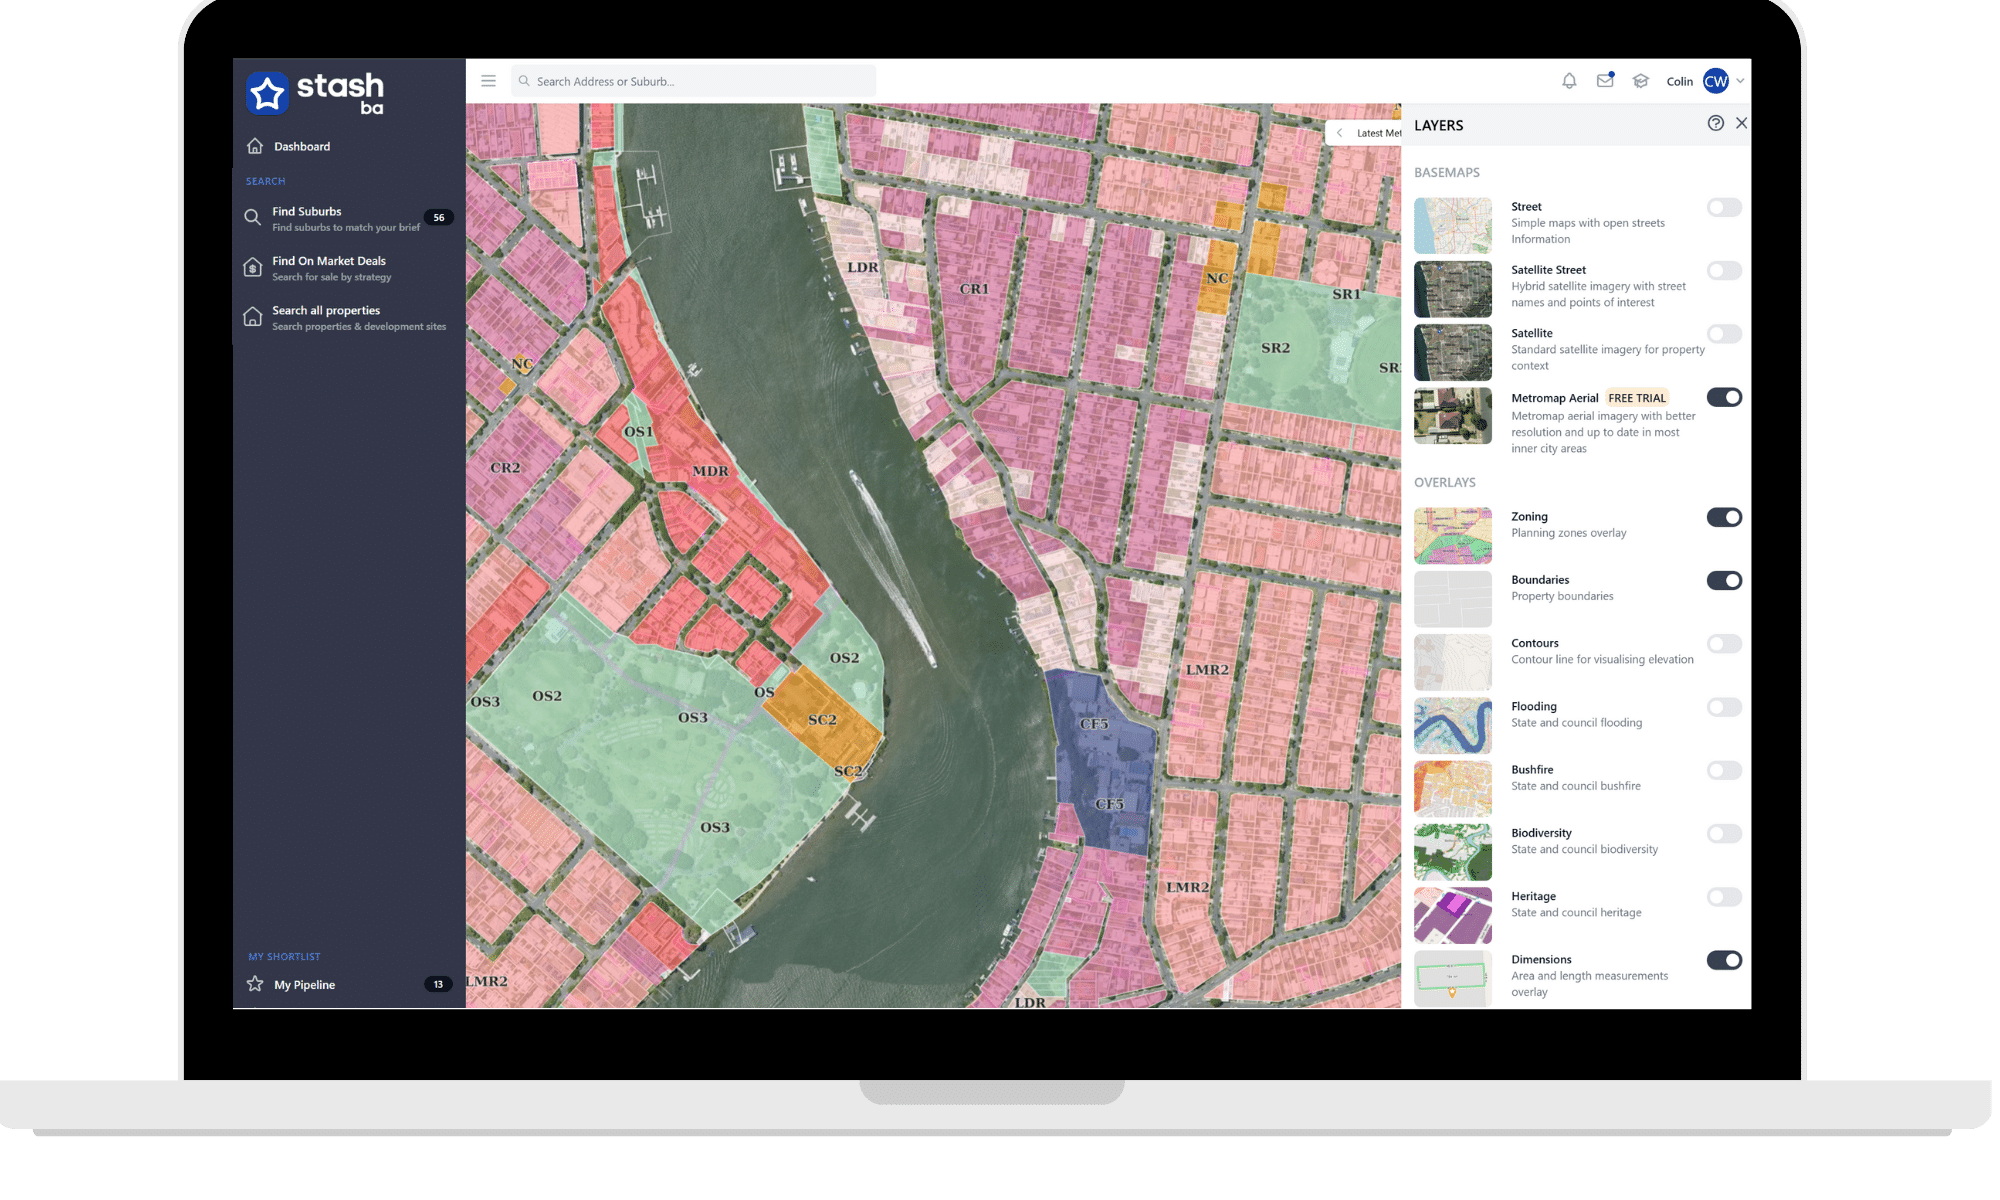The width and height of the screenshot is (2000, 1200).
Task: Click the MDR zone label on map
Action: pos(710,471)
